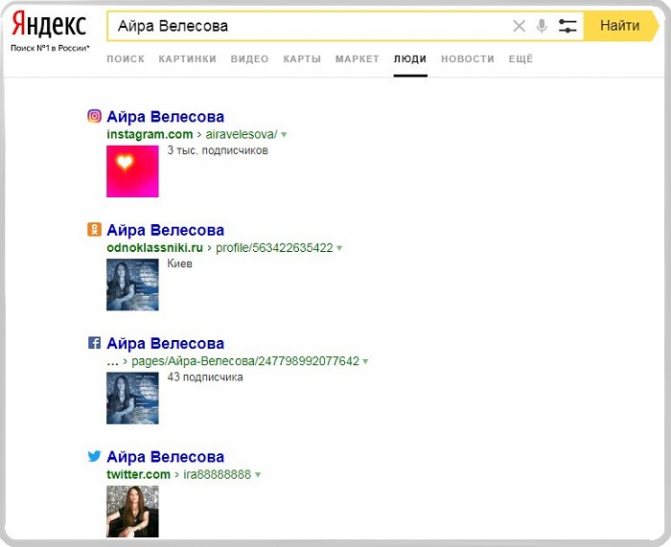The width and height of the screenshot is (671, 547).
Task: Switch to the Видео tab
Action: click(249, 59)
